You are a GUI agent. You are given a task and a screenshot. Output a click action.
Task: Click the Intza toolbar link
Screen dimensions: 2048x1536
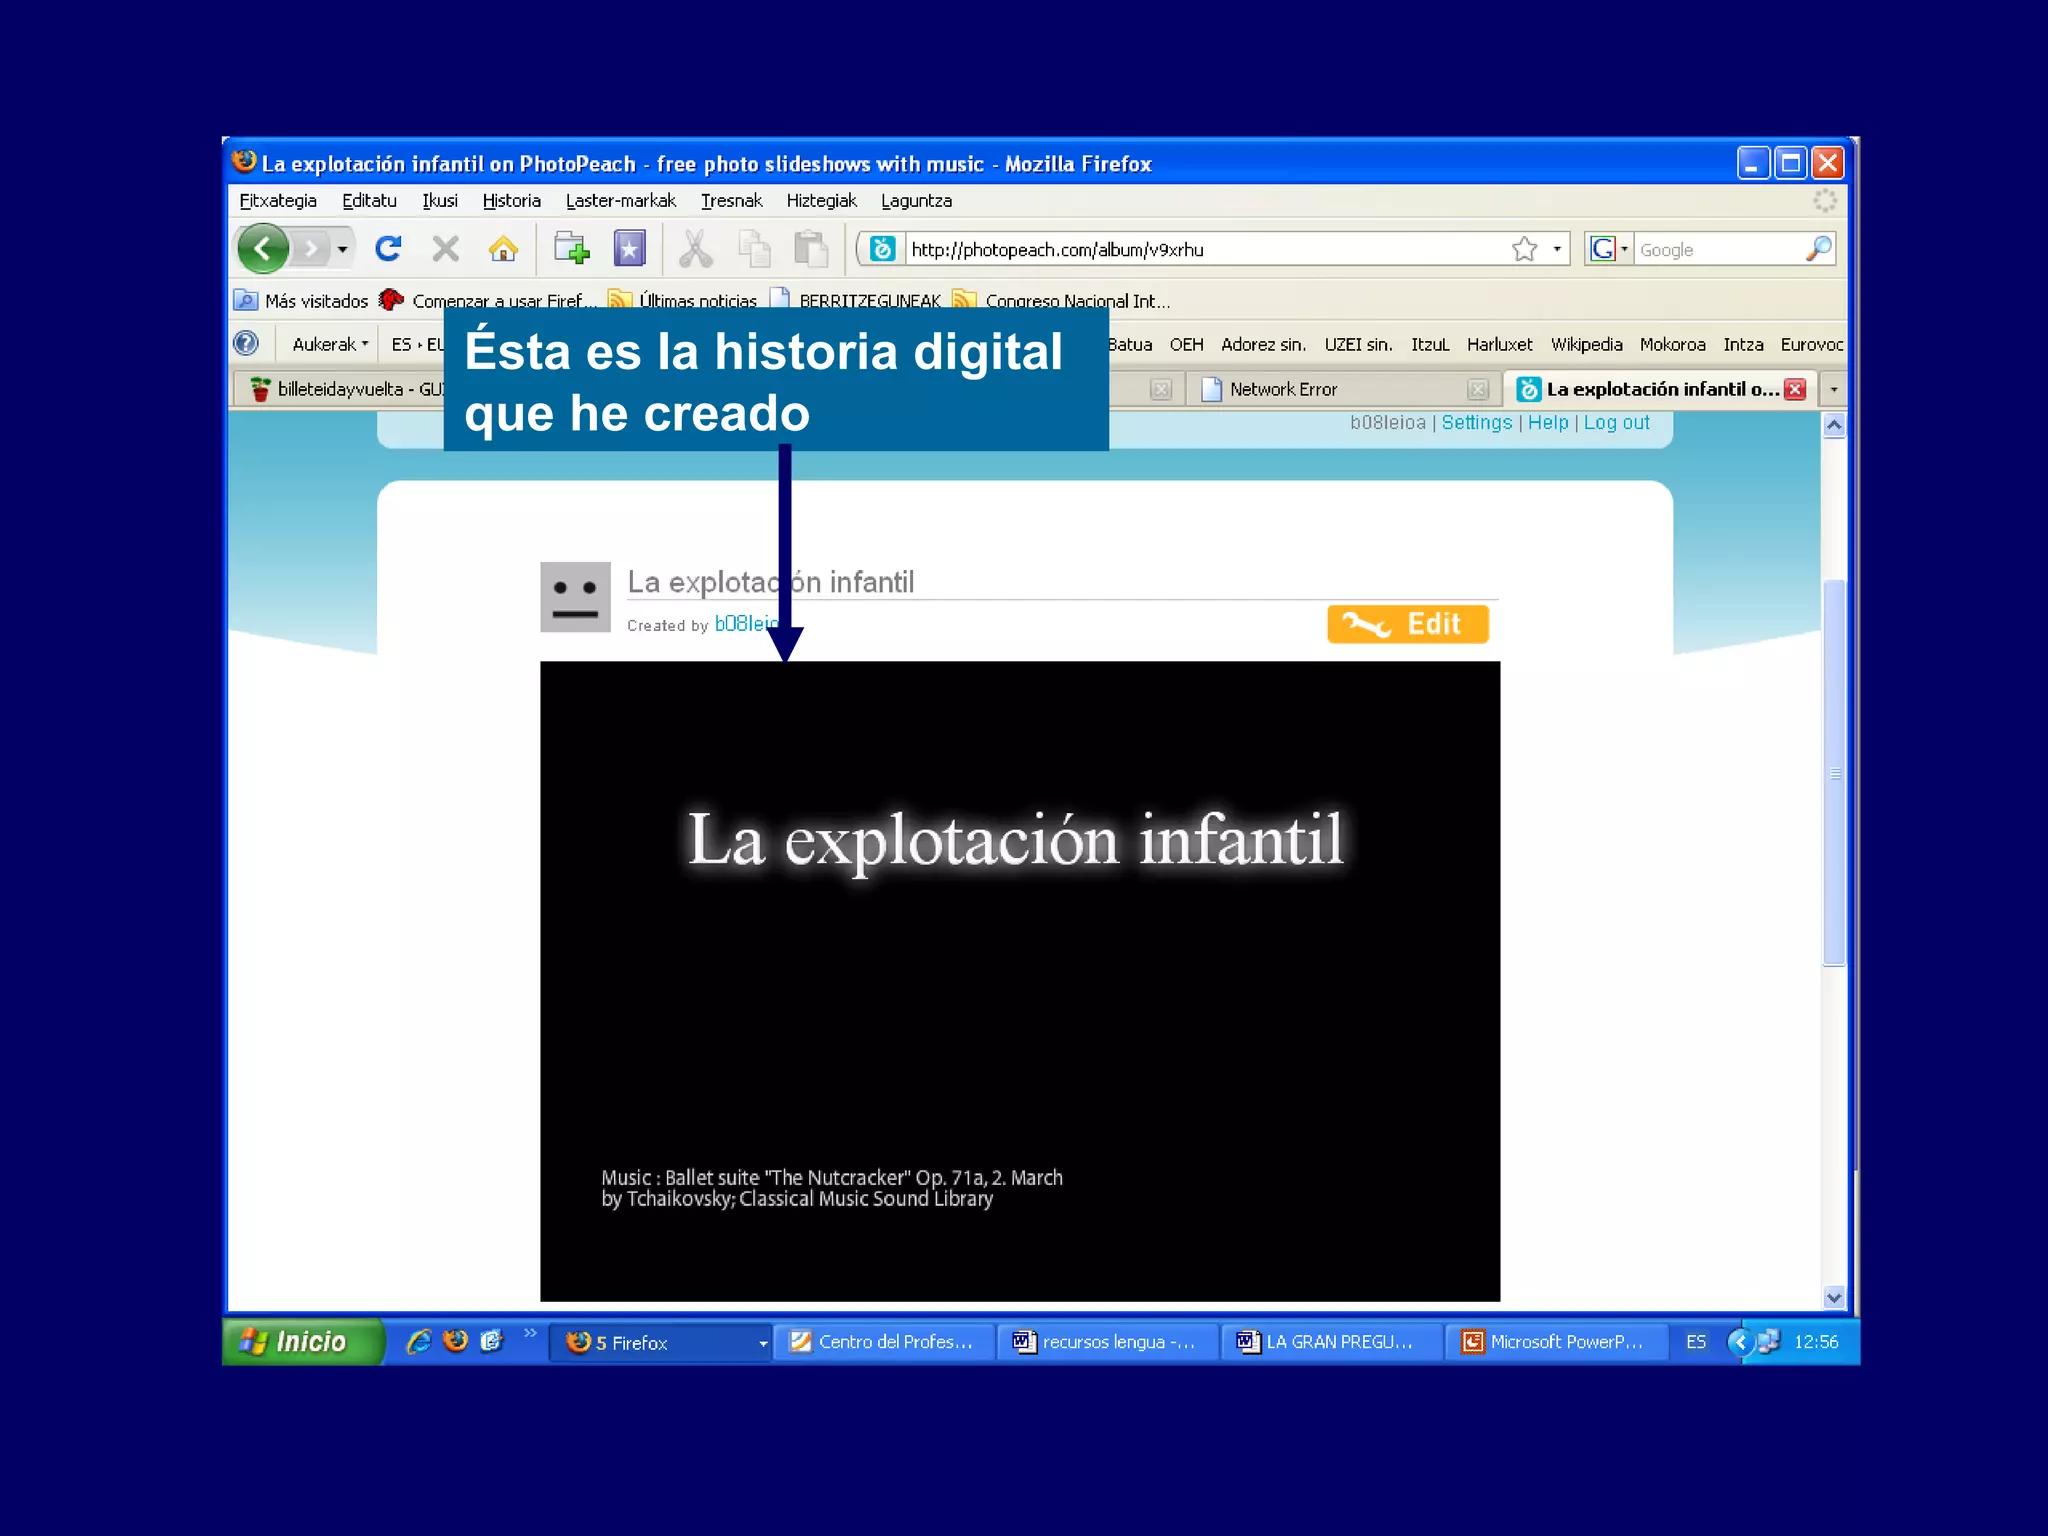1743,344
